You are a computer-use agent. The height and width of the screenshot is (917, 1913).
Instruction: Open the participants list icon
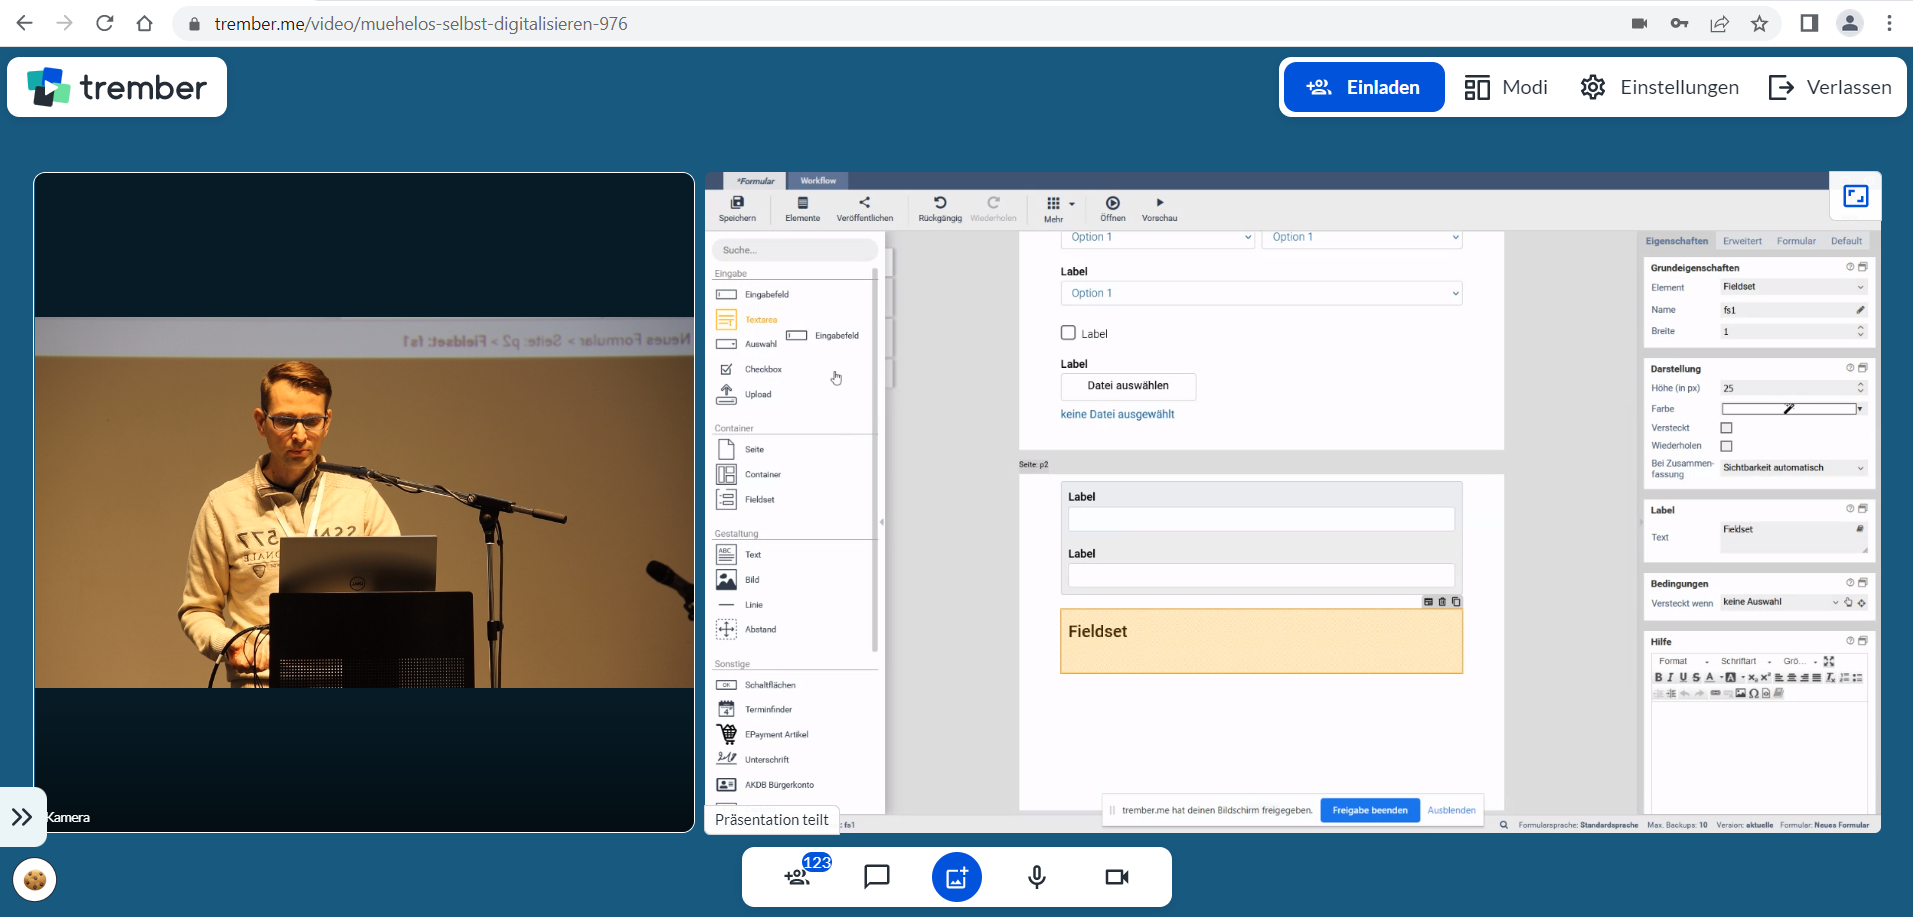798,877
